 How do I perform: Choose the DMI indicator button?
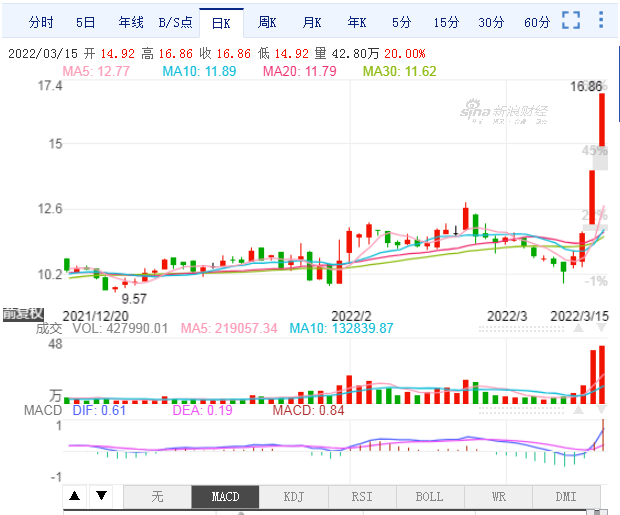[x=566, y=496]
